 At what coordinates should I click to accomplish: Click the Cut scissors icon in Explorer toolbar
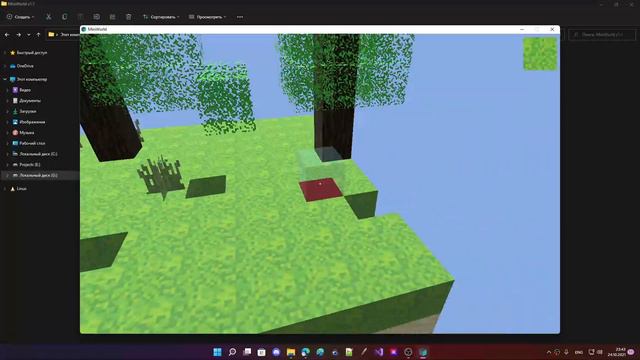49,17
